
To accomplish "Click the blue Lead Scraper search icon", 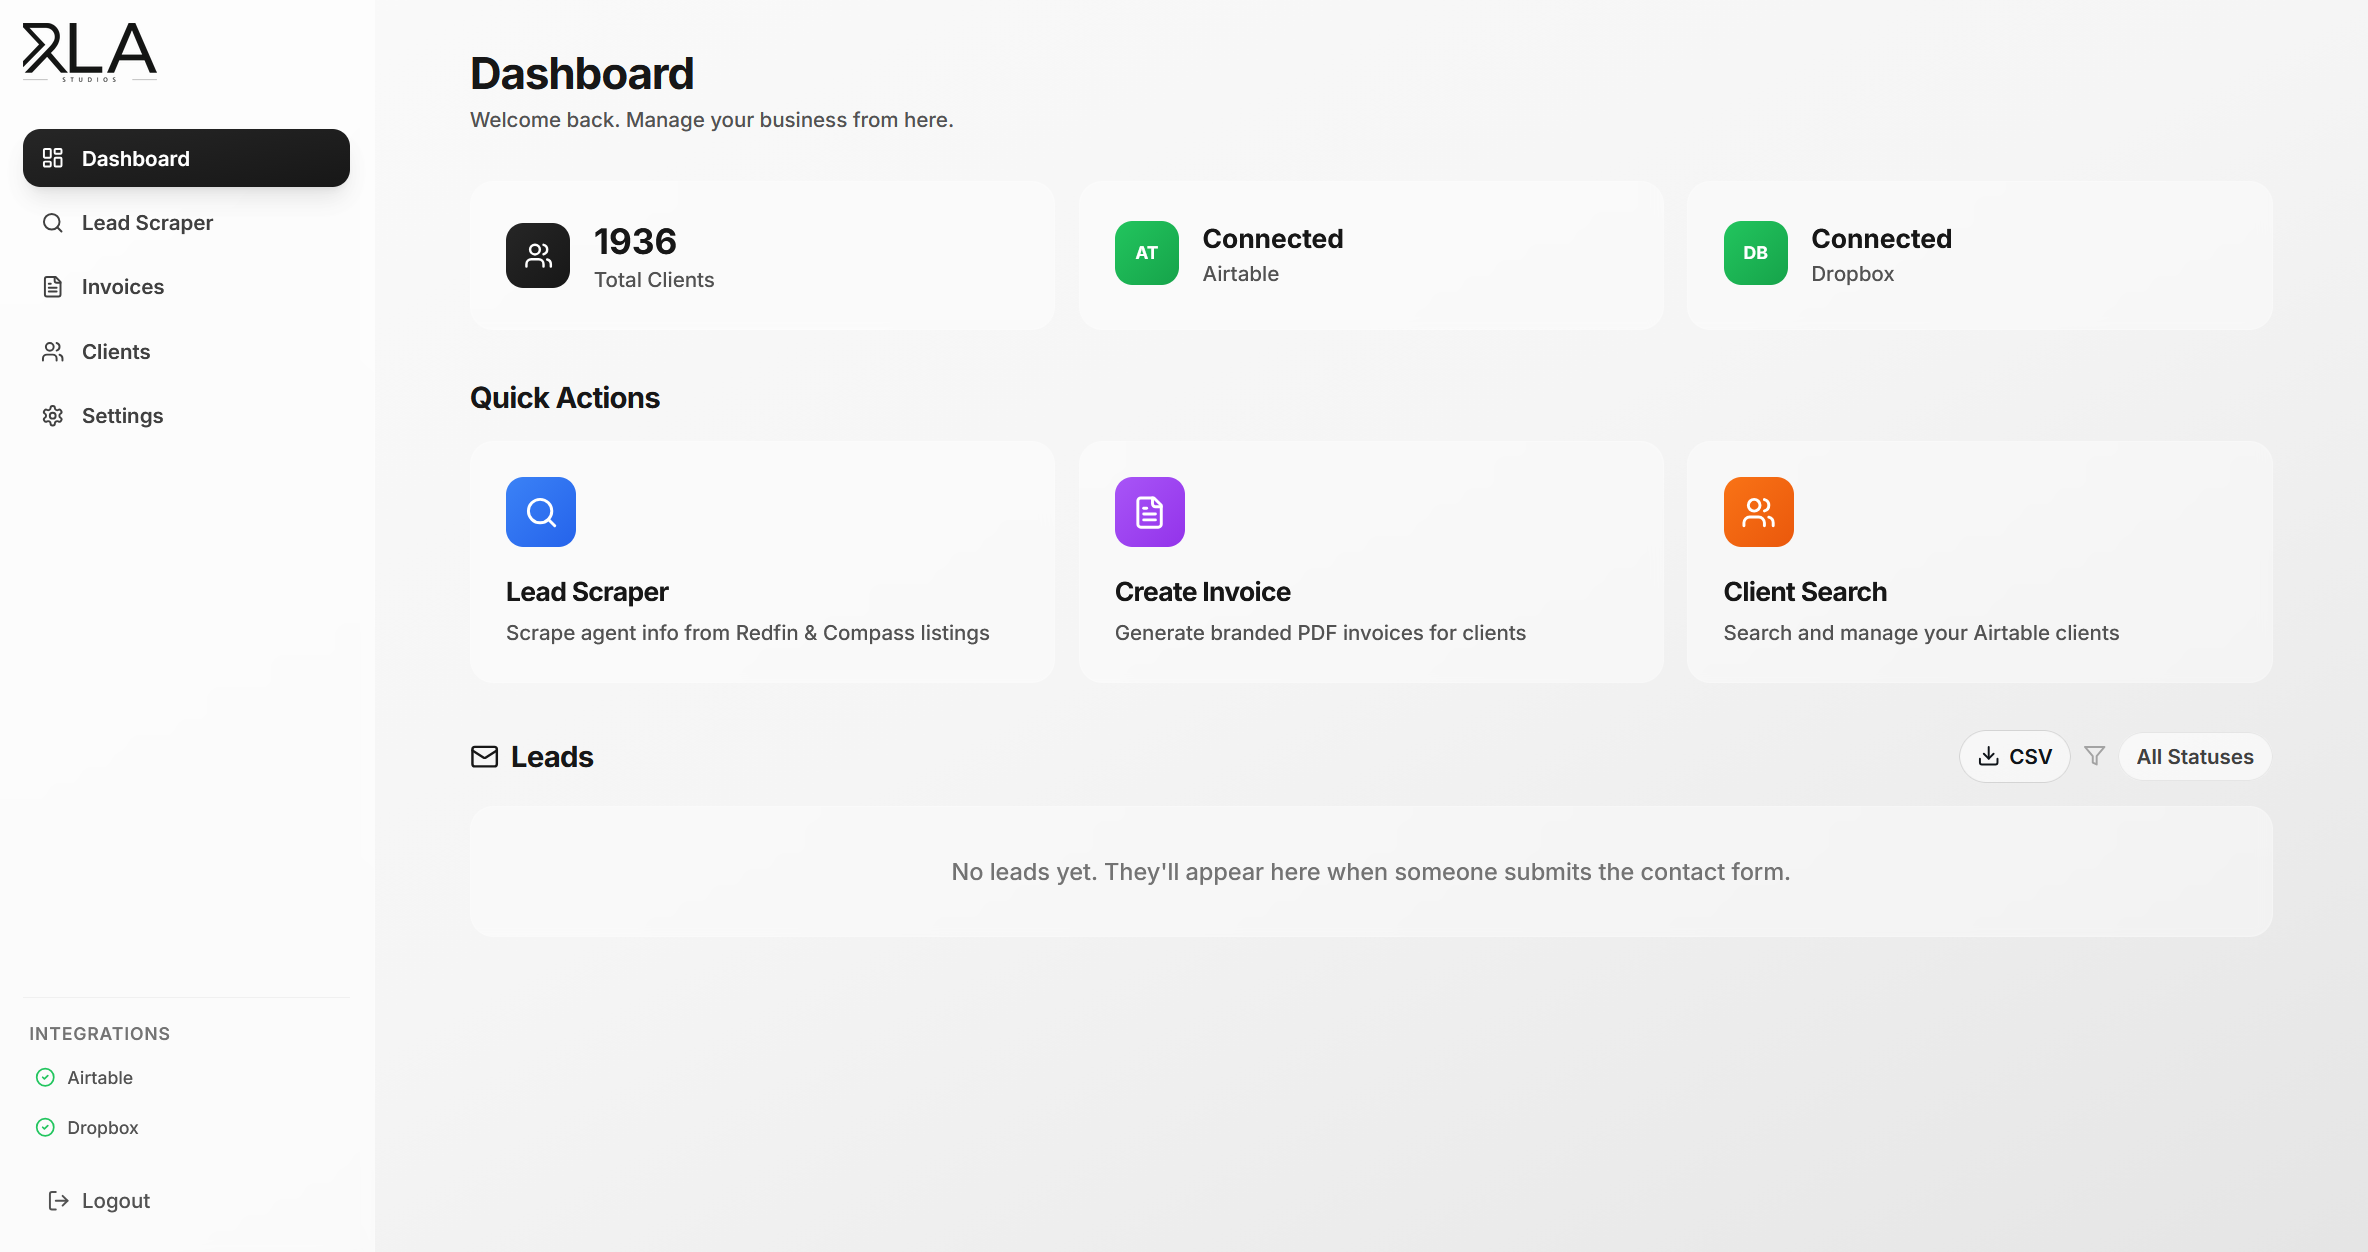I will click(540, 512).
